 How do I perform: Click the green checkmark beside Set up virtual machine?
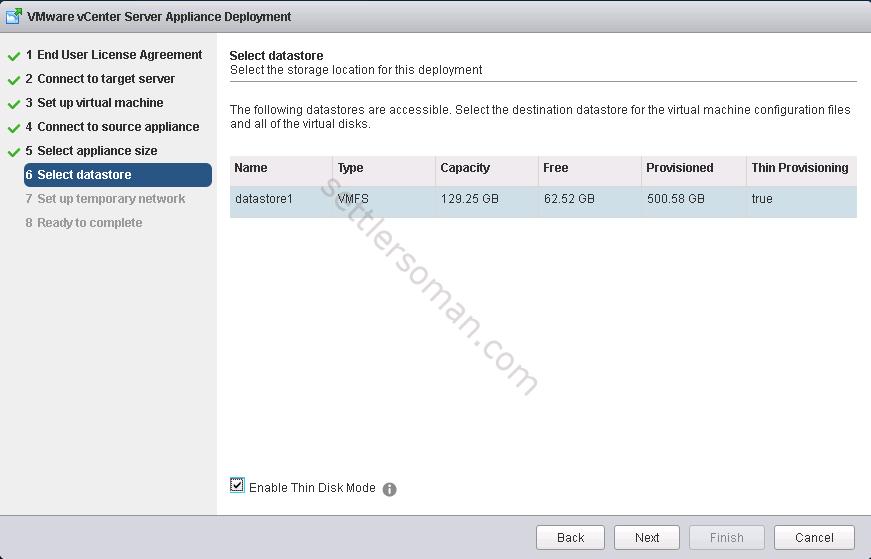(14, 104)
